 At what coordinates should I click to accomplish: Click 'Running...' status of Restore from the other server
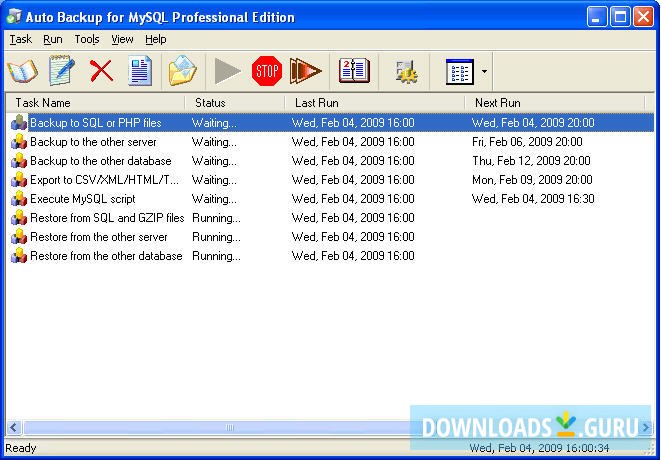click(216, 237)
